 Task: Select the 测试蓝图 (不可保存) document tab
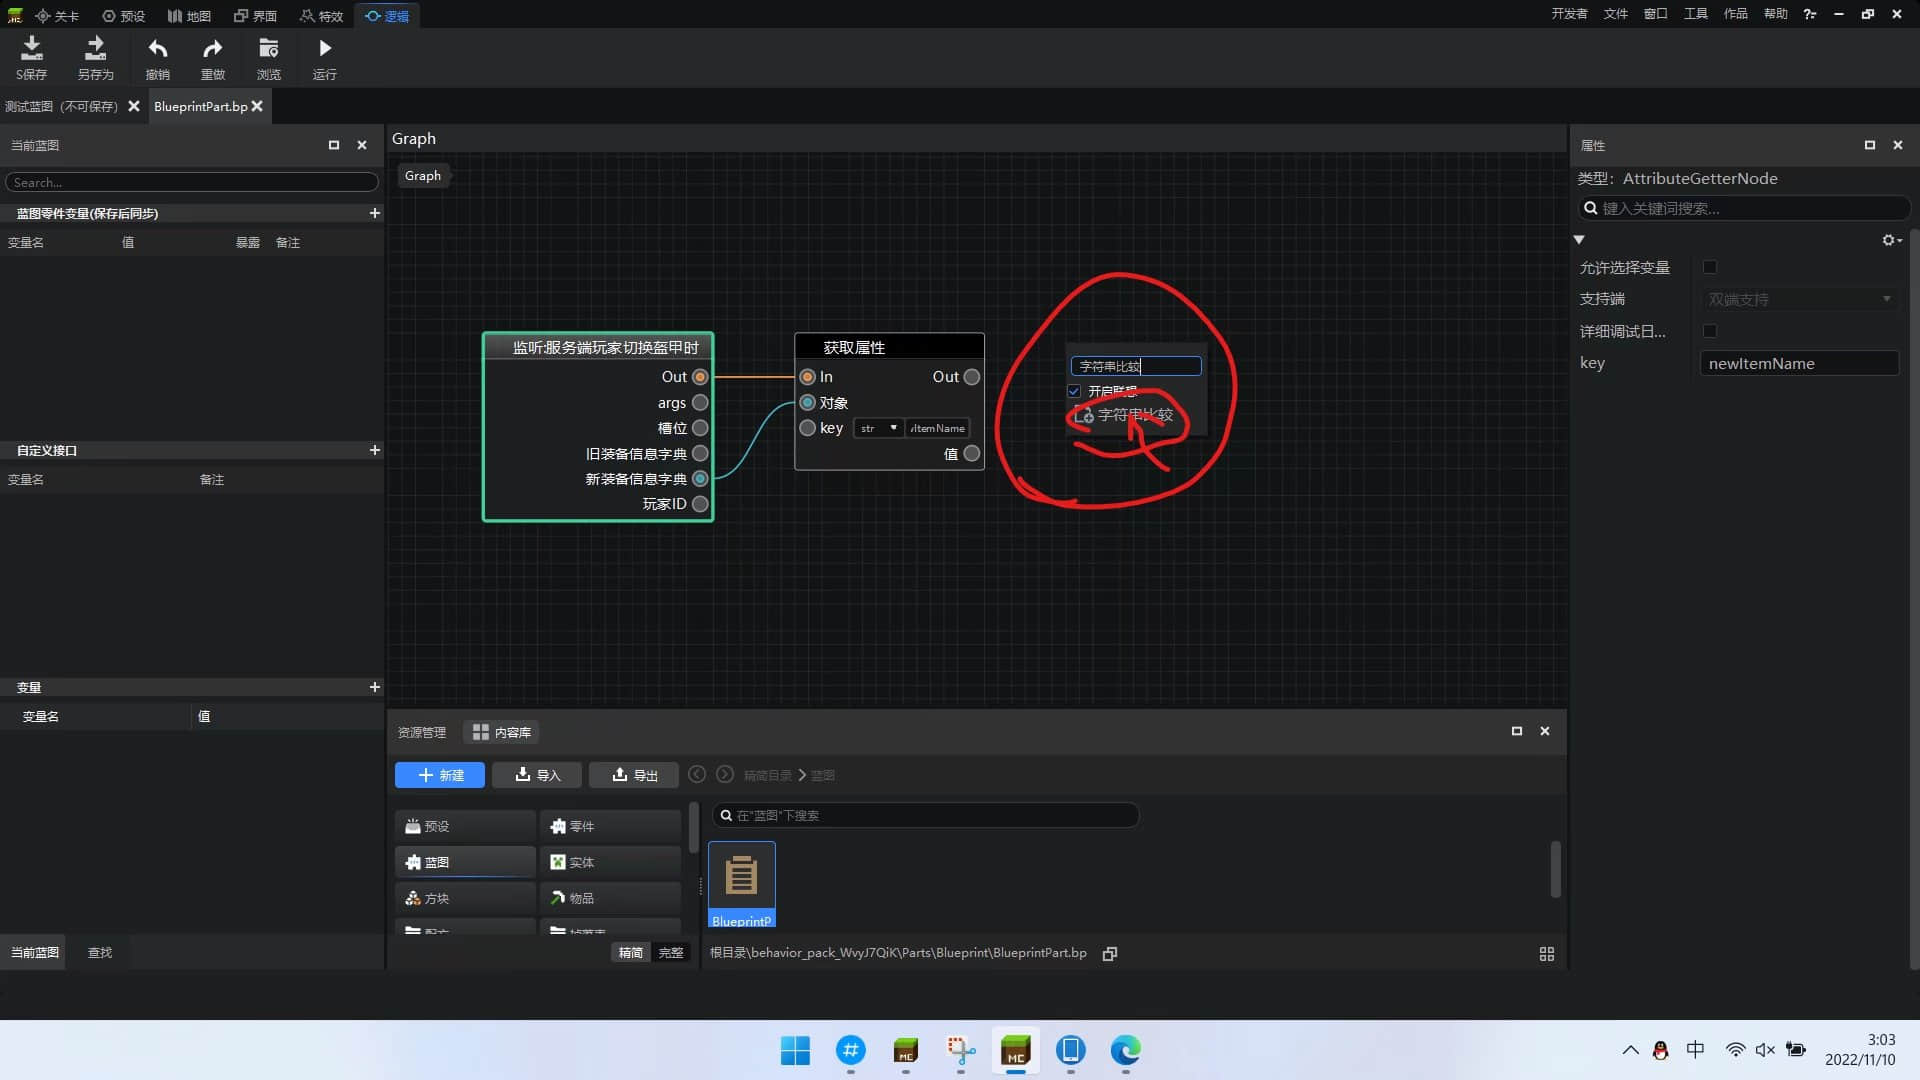[x=61, y=106]
